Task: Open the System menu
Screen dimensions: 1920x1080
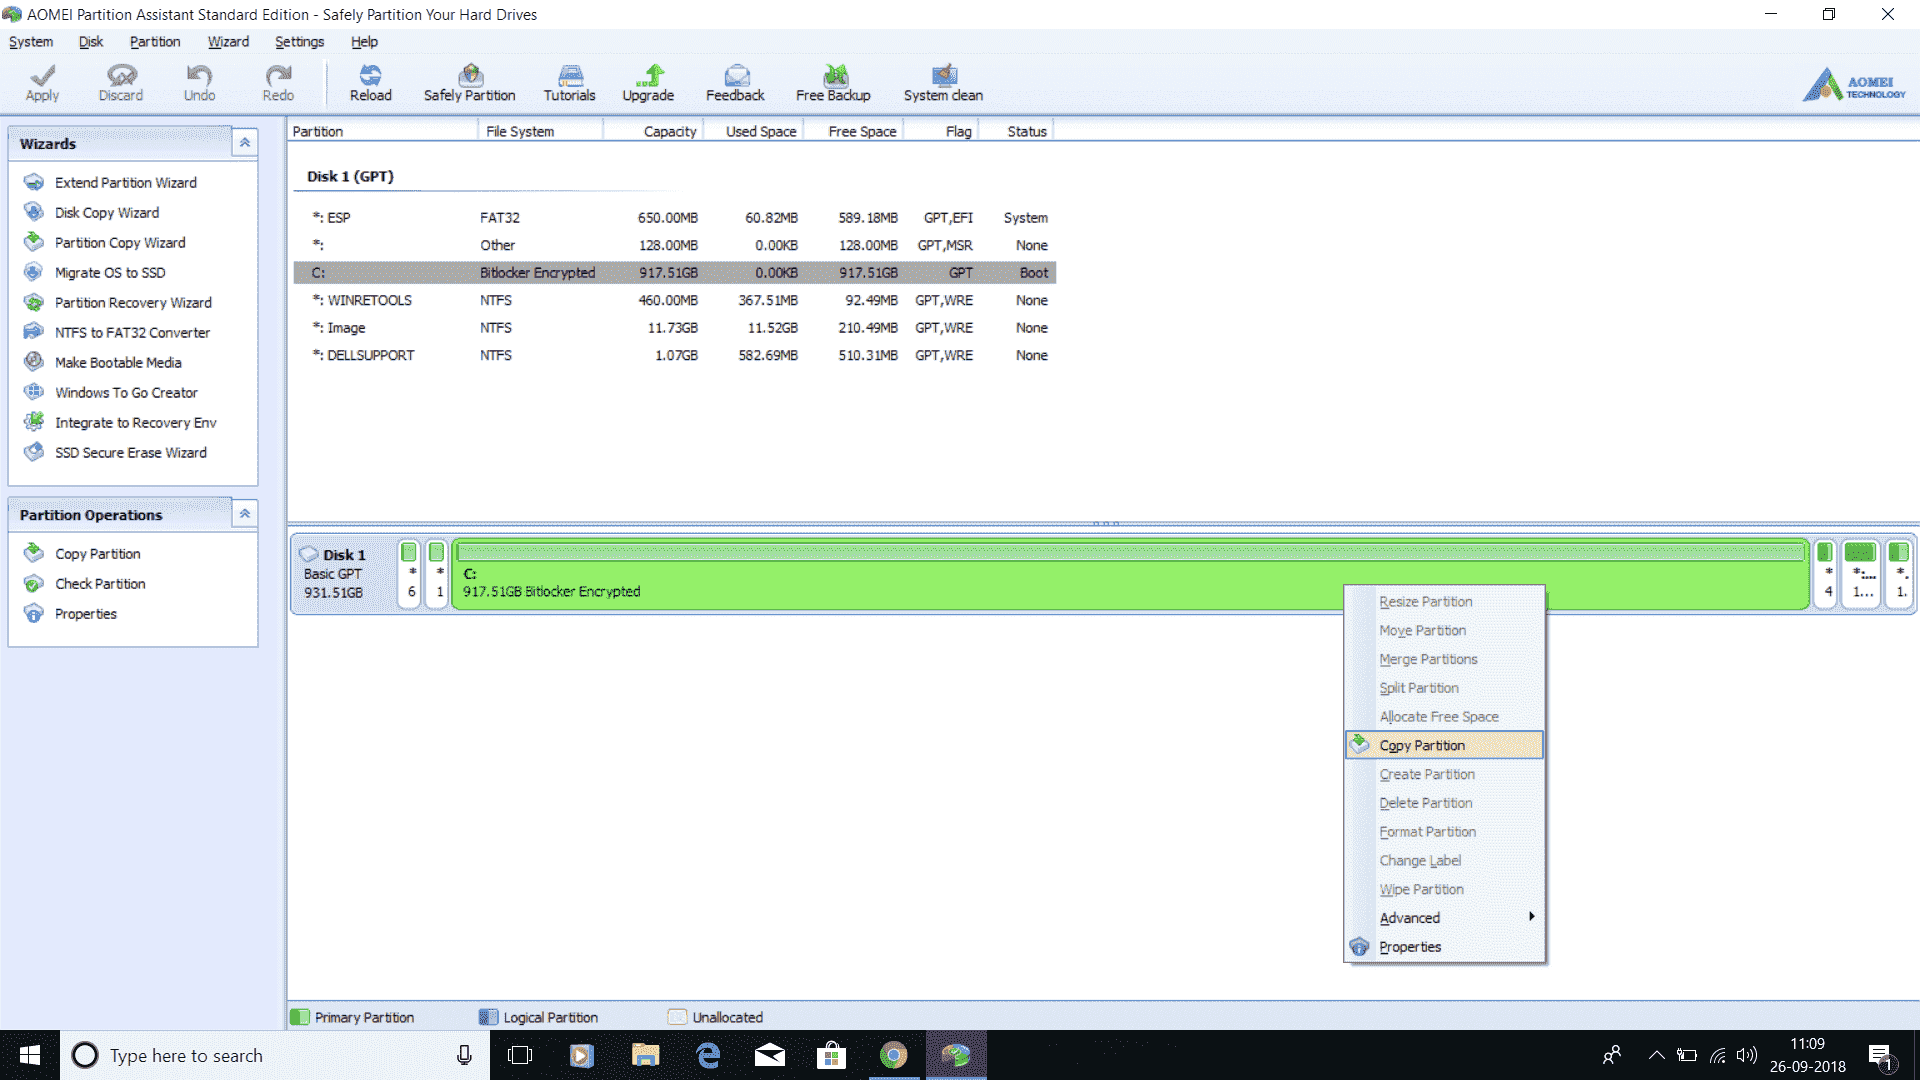Action: (31, 41)
